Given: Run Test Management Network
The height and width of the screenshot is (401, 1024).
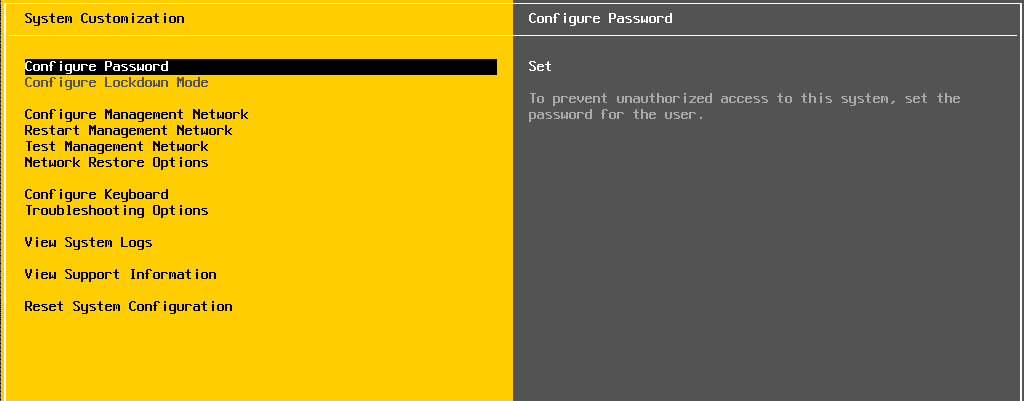Looking at the screenshot, I should click(116, 146).
